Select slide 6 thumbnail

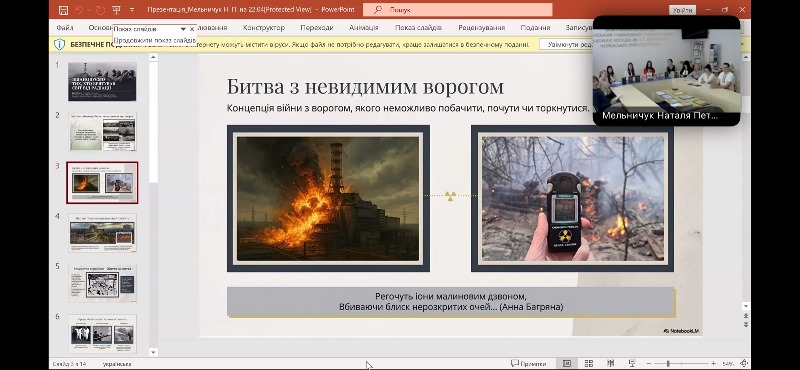pos(102,333)
